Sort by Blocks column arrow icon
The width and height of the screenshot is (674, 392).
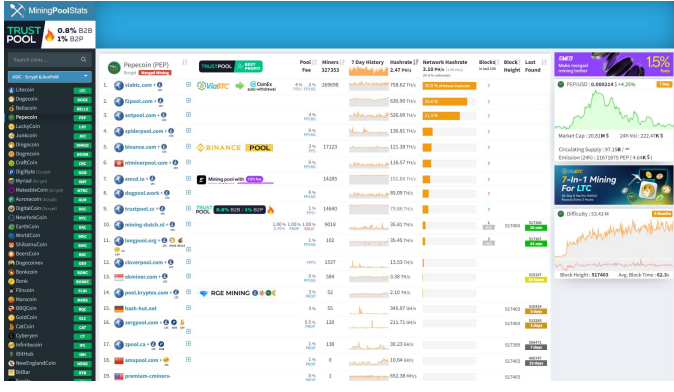pos(498,62)
